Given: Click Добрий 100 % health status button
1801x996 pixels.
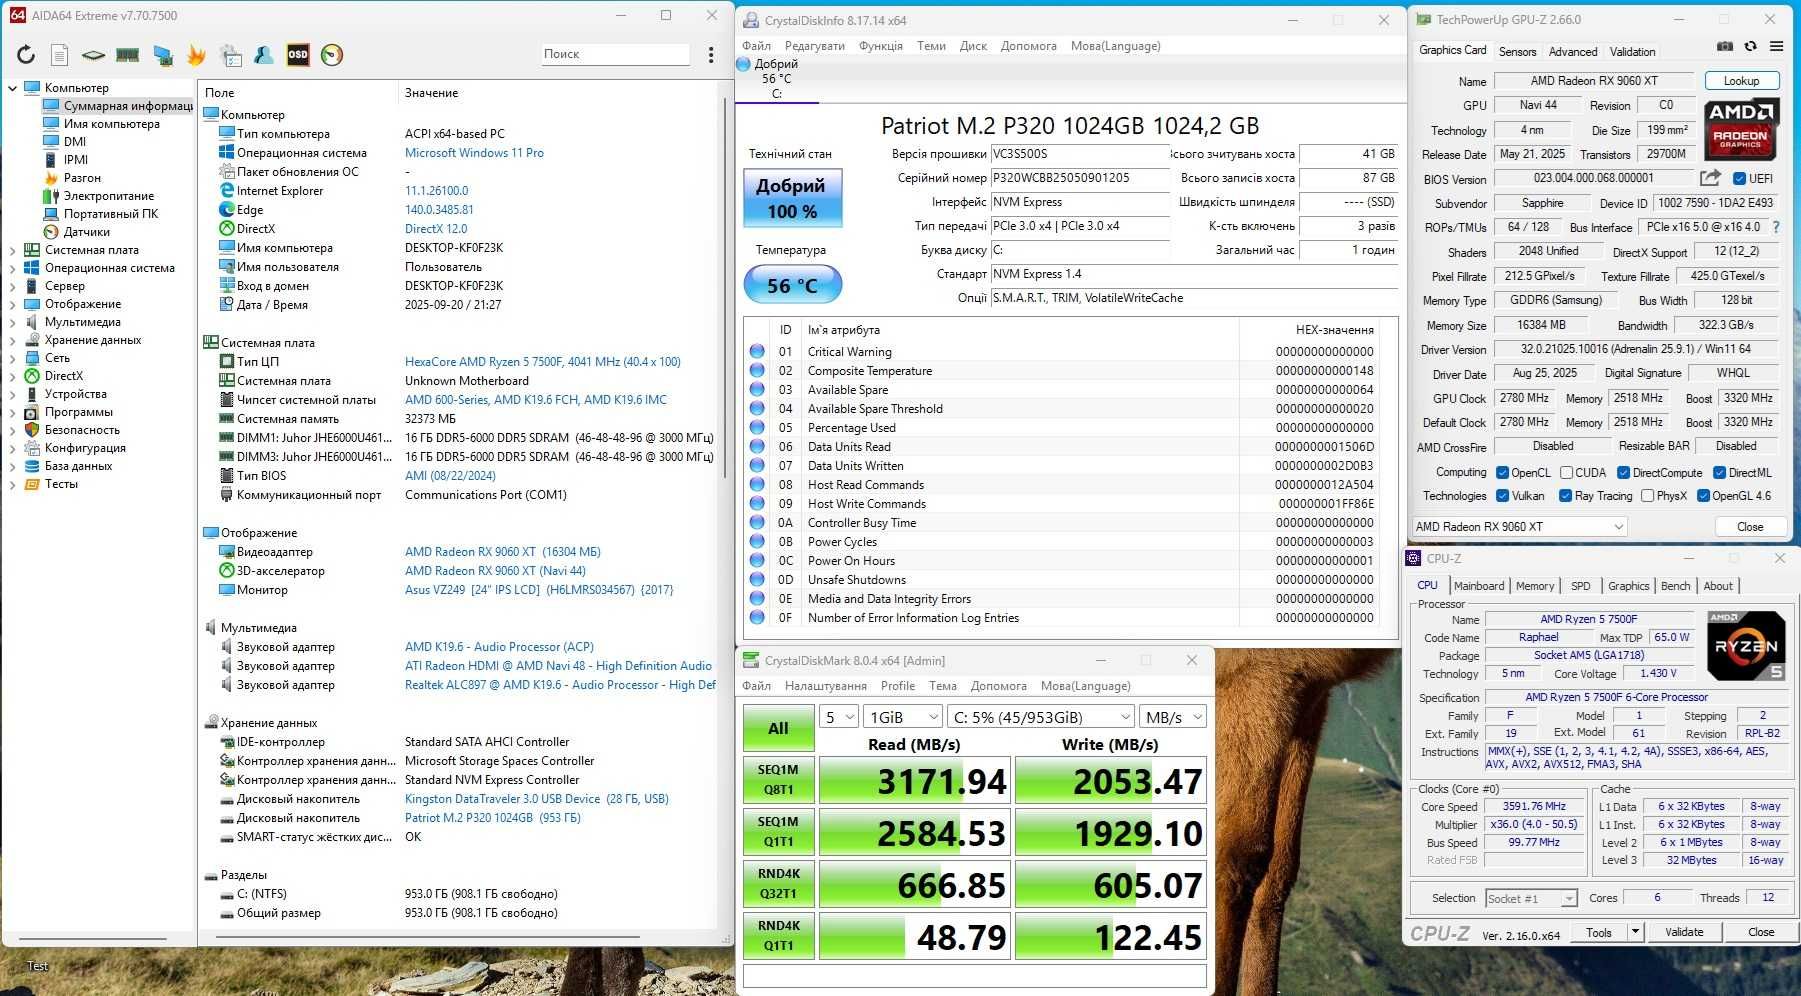Looking at the screenshot, I should point(792,198).
